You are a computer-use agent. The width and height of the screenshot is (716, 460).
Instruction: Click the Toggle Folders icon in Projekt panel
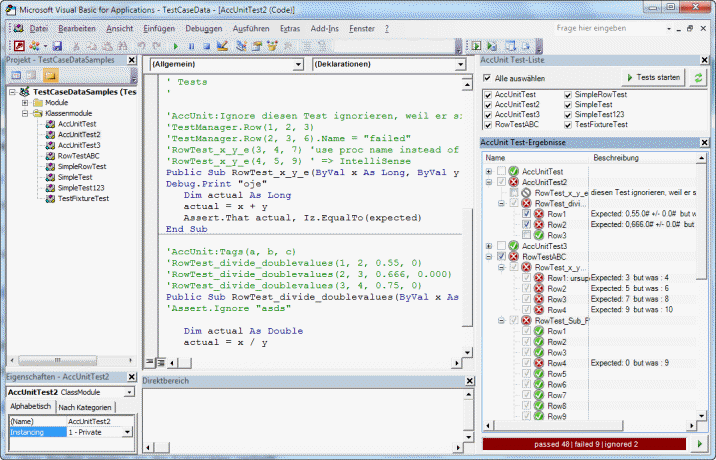click(x=49, y=76)
